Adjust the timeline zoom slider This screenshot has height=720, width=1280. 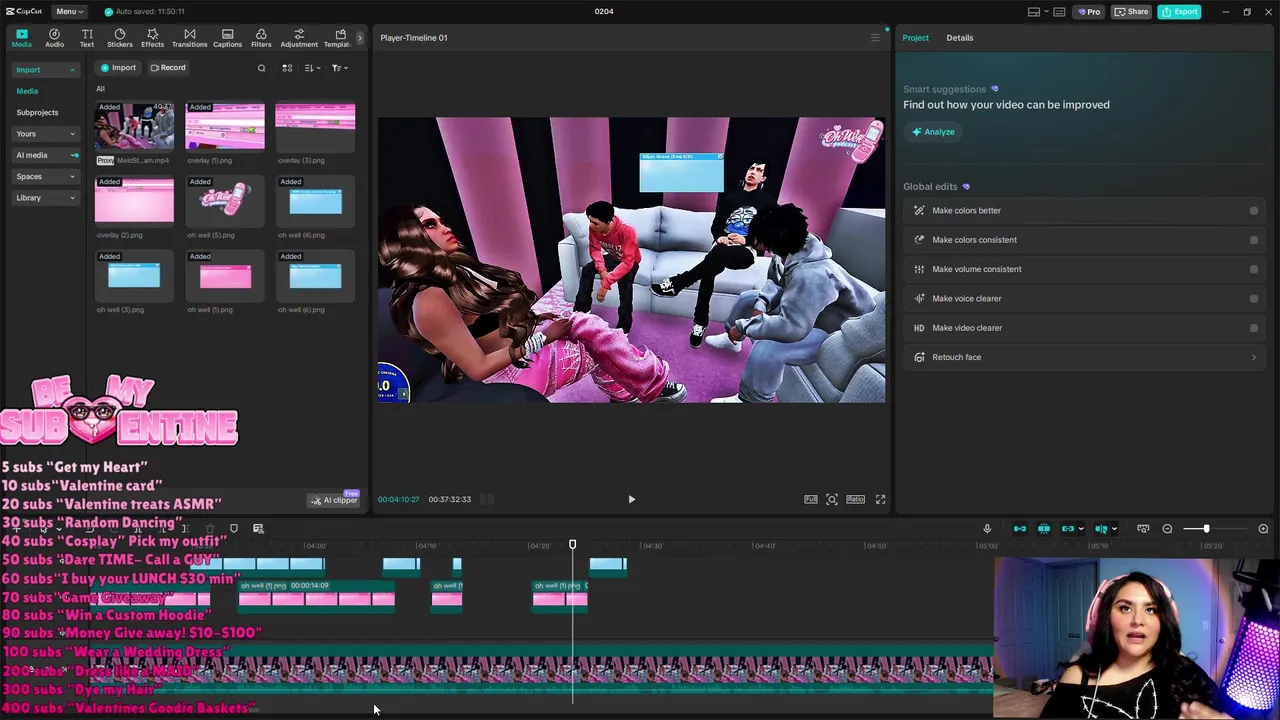[x=1205, y=529]
